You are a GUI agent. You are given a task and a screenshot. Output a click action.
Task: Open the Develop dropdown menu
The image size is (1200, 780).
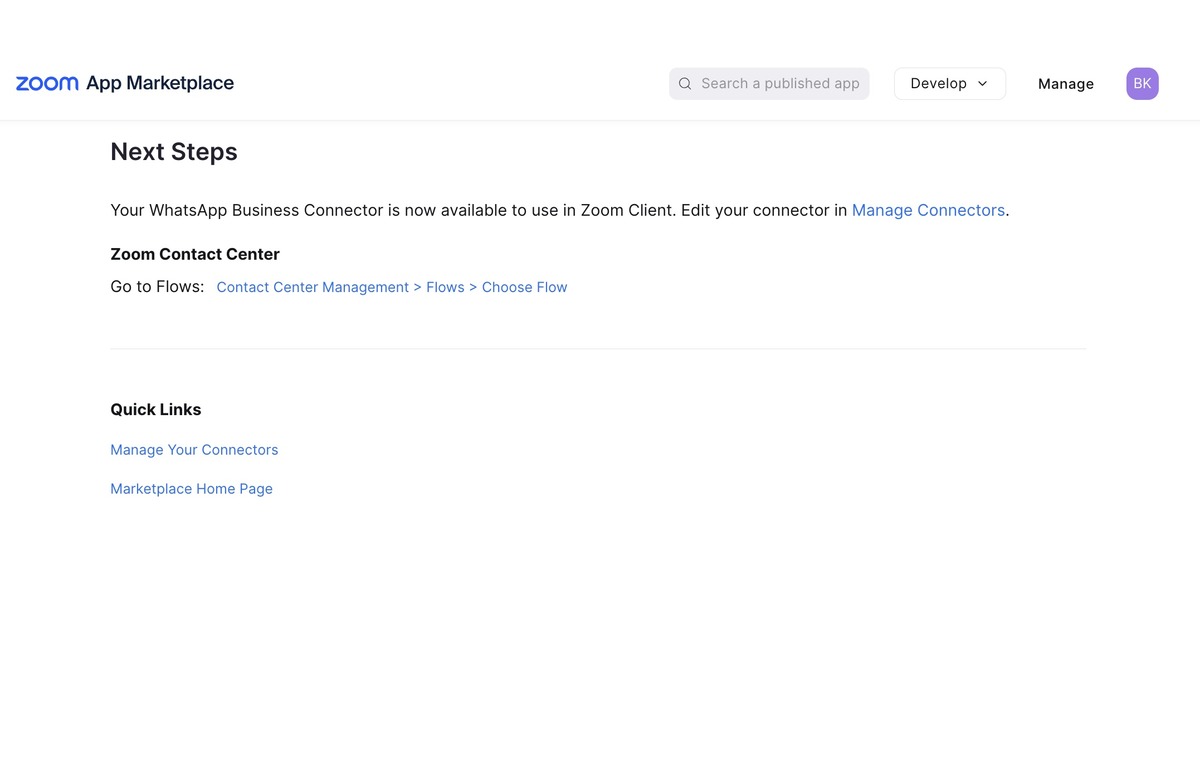tap(950, 84)
